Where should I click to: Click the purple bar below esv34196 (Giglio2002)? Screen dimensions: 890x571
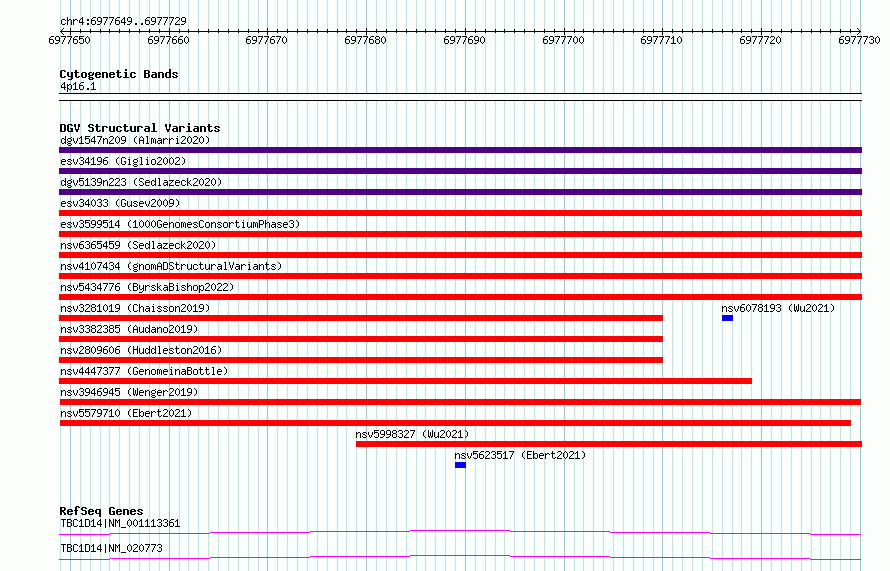pyautogui.click(x=460, y=171)
